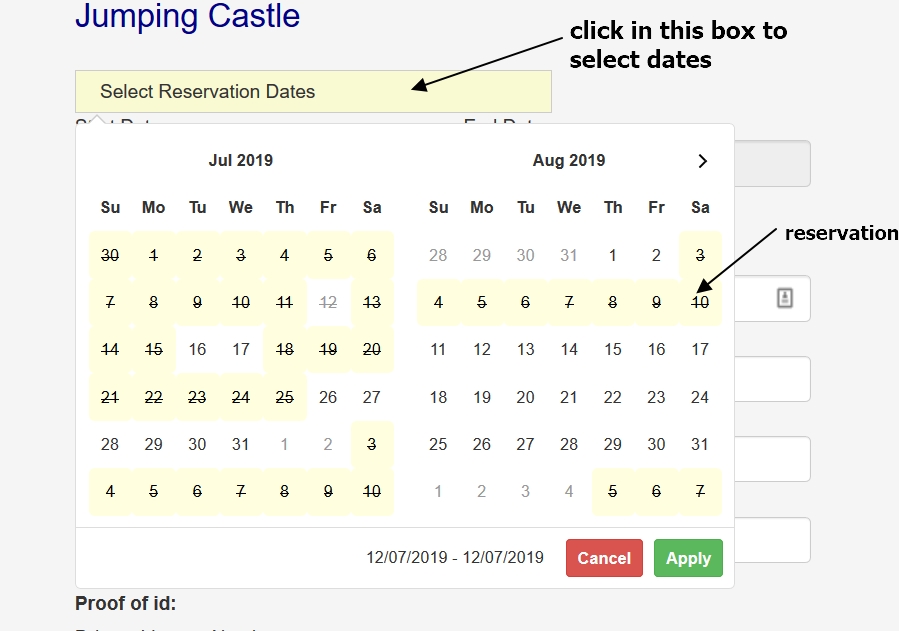899x631 pixels.
Task: Choose July 27 in July calendar
Action: point(372,397)
